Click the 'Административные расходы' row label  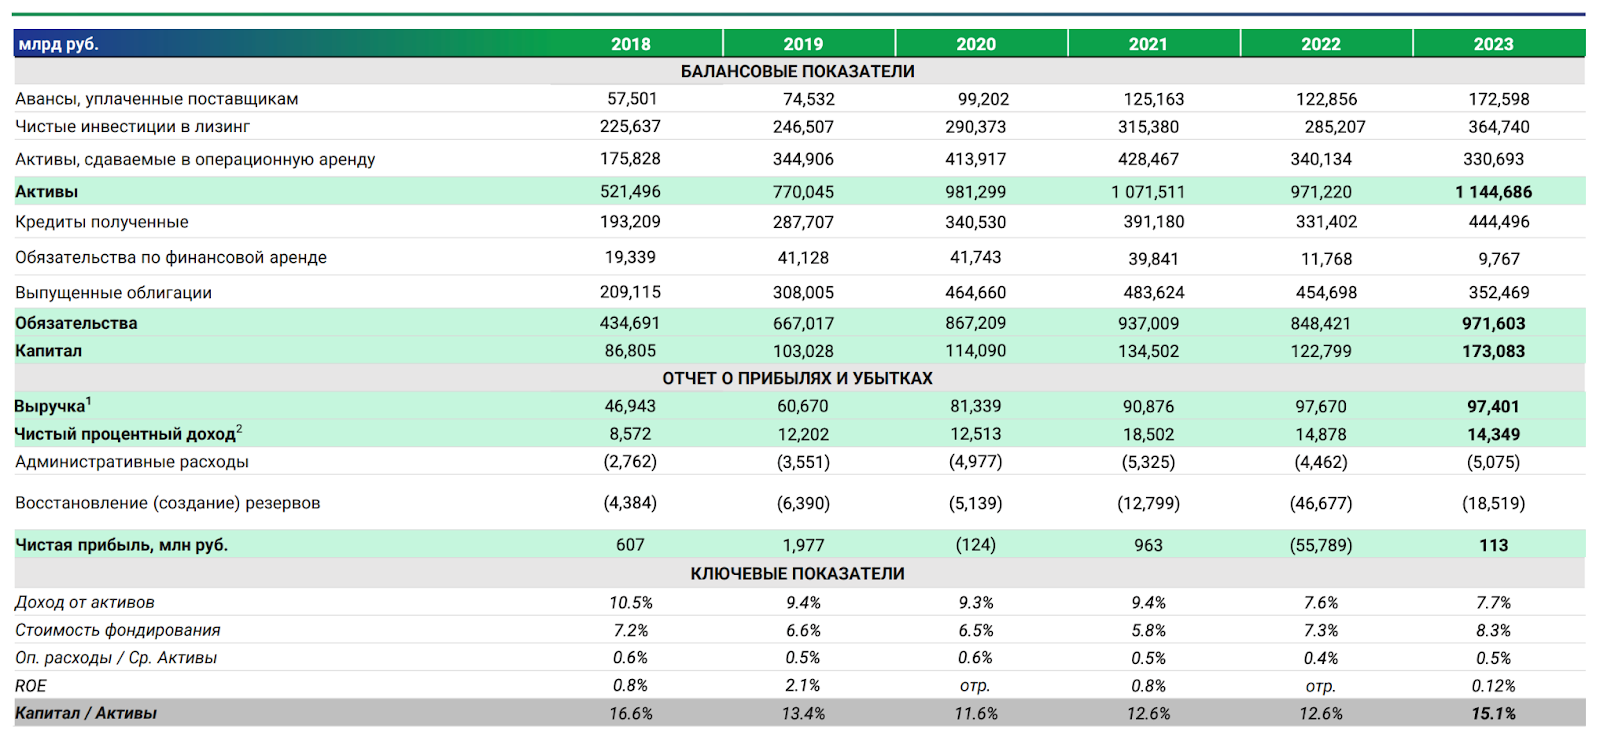click(x=132, y=462)
